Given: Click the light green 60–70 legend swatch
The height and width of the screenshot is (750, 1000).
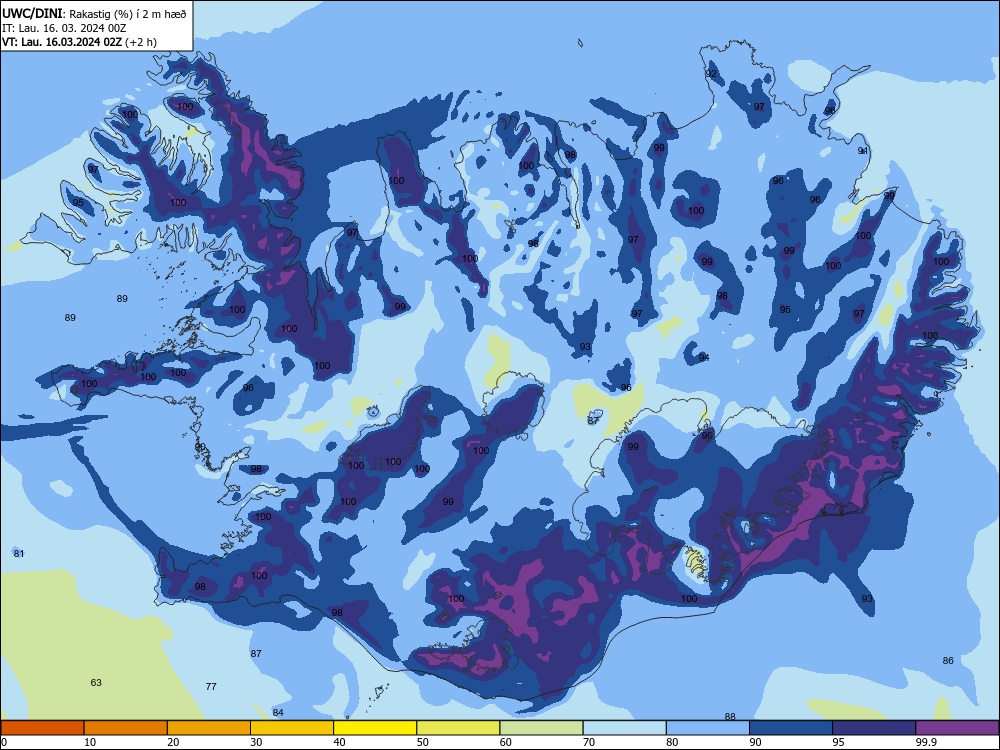Looking at the screenshot, I should point(541,728).
